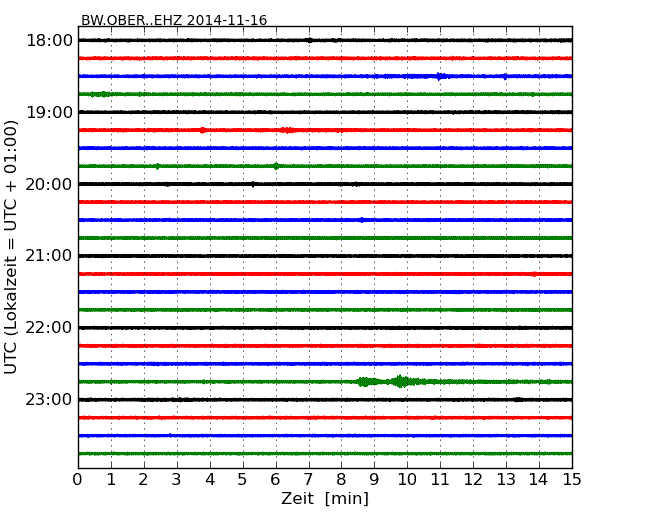Click the x-axis tick label 2
The image size is (650, 520).
[143, 480]
